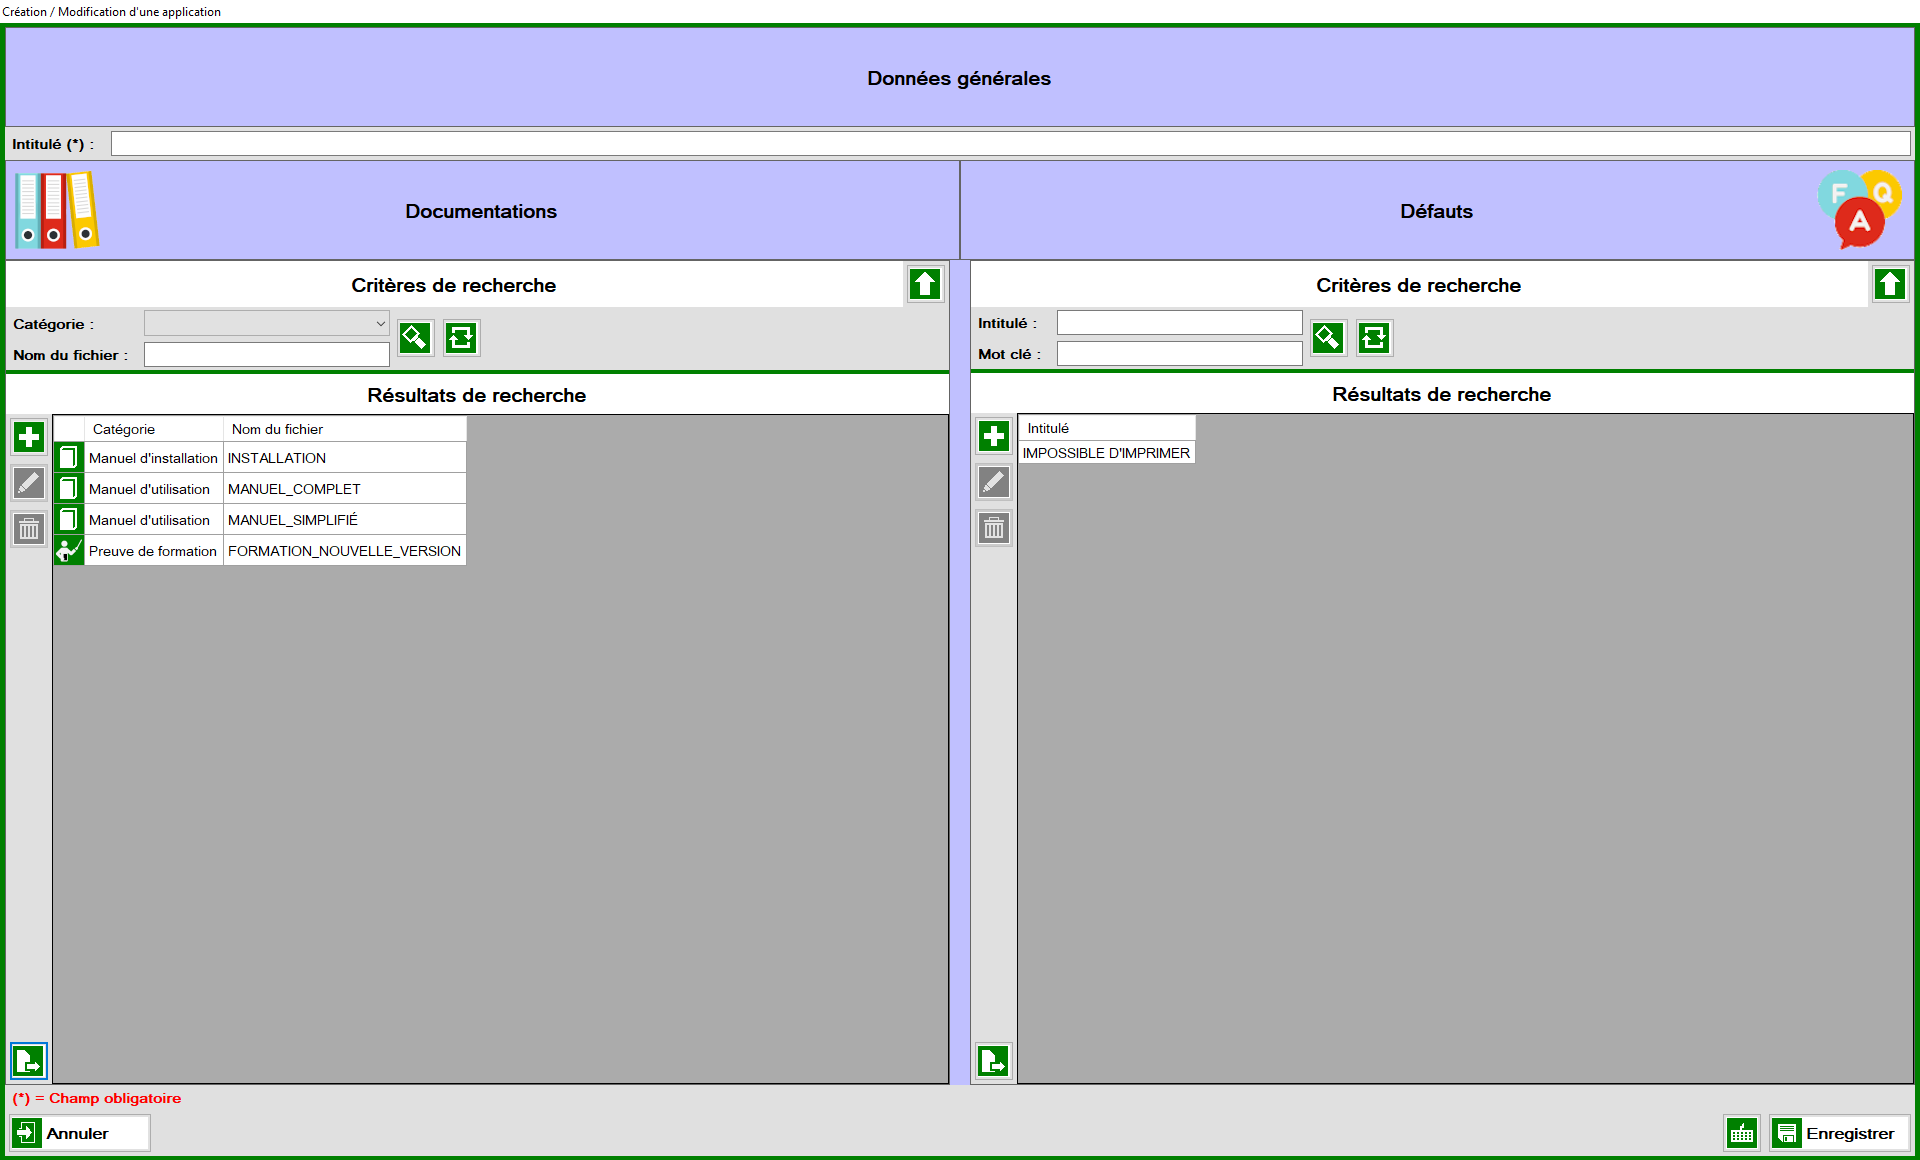This screenshot has width=1920, height=1160.
Task: Delete selected documentation with the trash icon
Action: pyautogui.click(x=28, y=529)
